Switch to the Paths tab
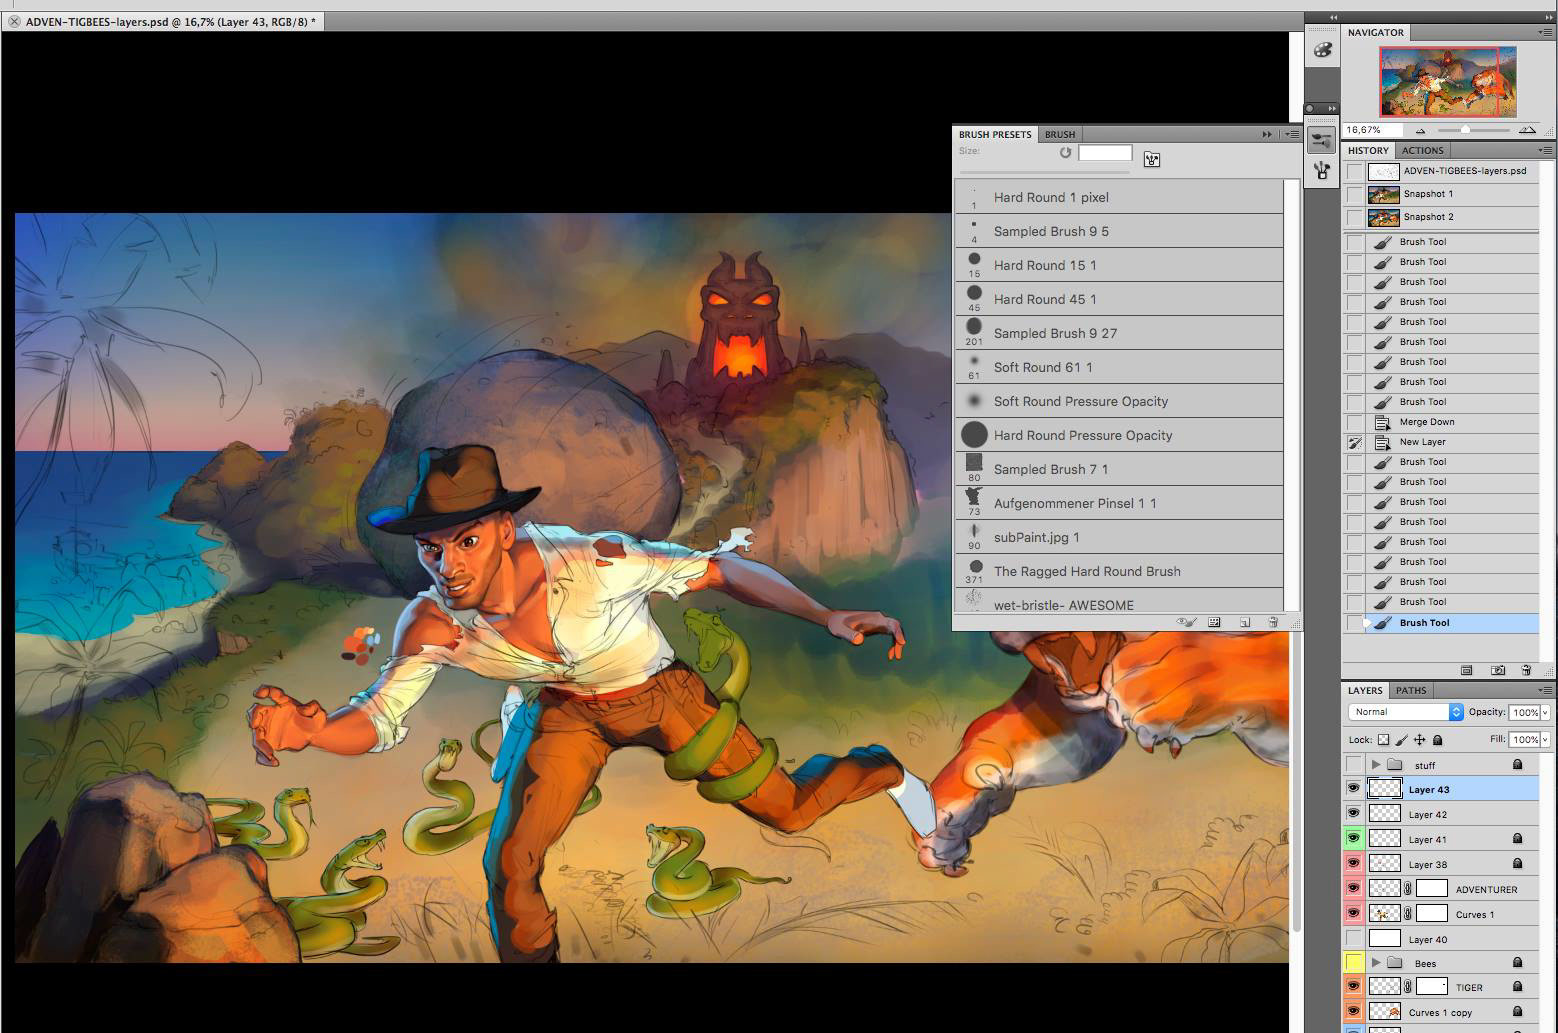The image size is (1558, 1033). pos(1411,690)
